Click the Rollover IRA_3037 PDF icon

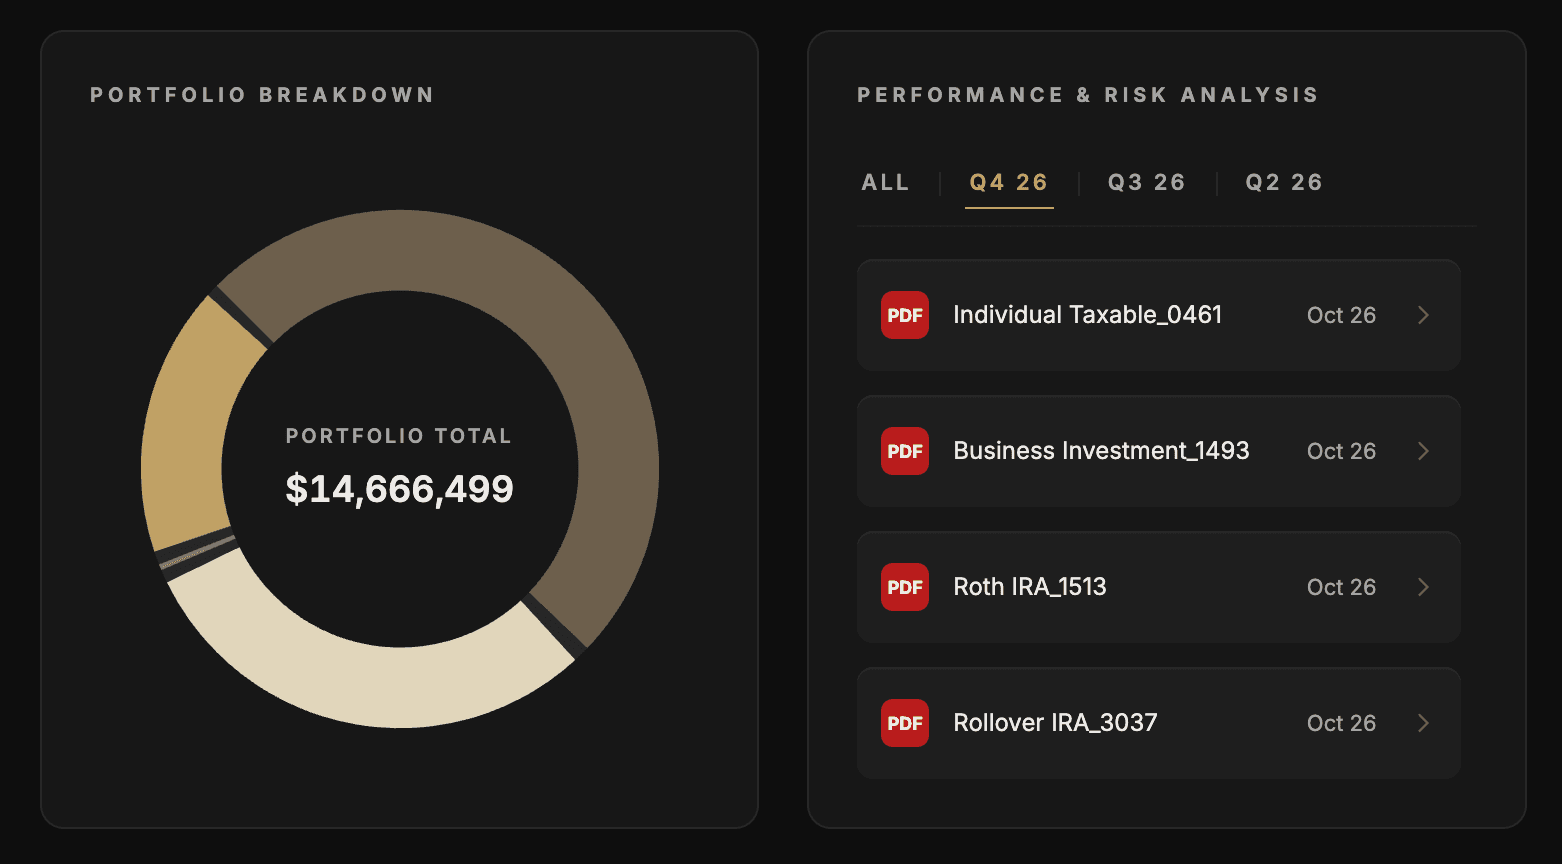point(905,723)
